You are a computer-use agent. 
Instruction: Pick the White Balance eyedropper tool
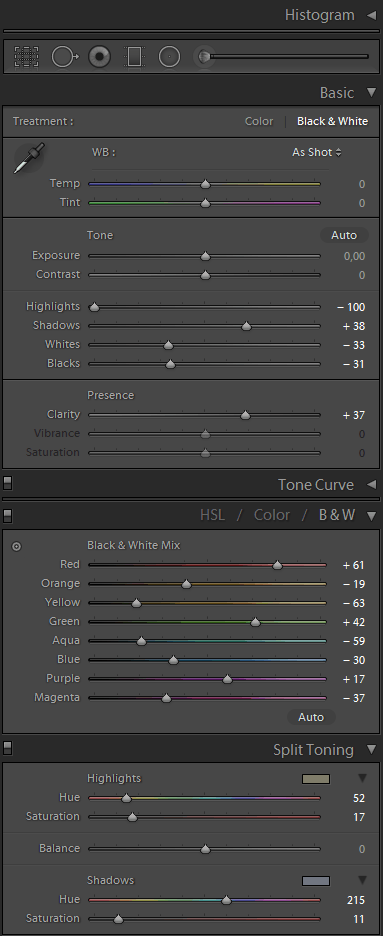(29, 158)
